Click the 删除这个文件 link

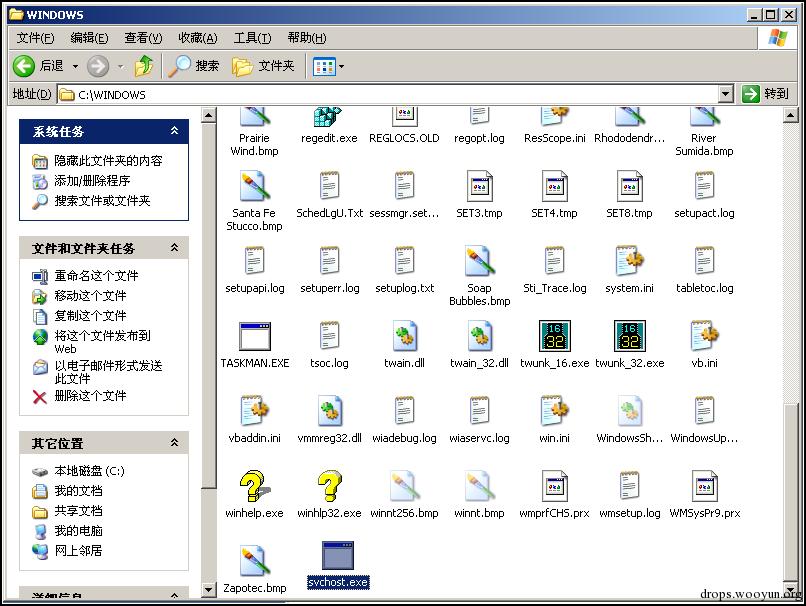click(90, 396)
